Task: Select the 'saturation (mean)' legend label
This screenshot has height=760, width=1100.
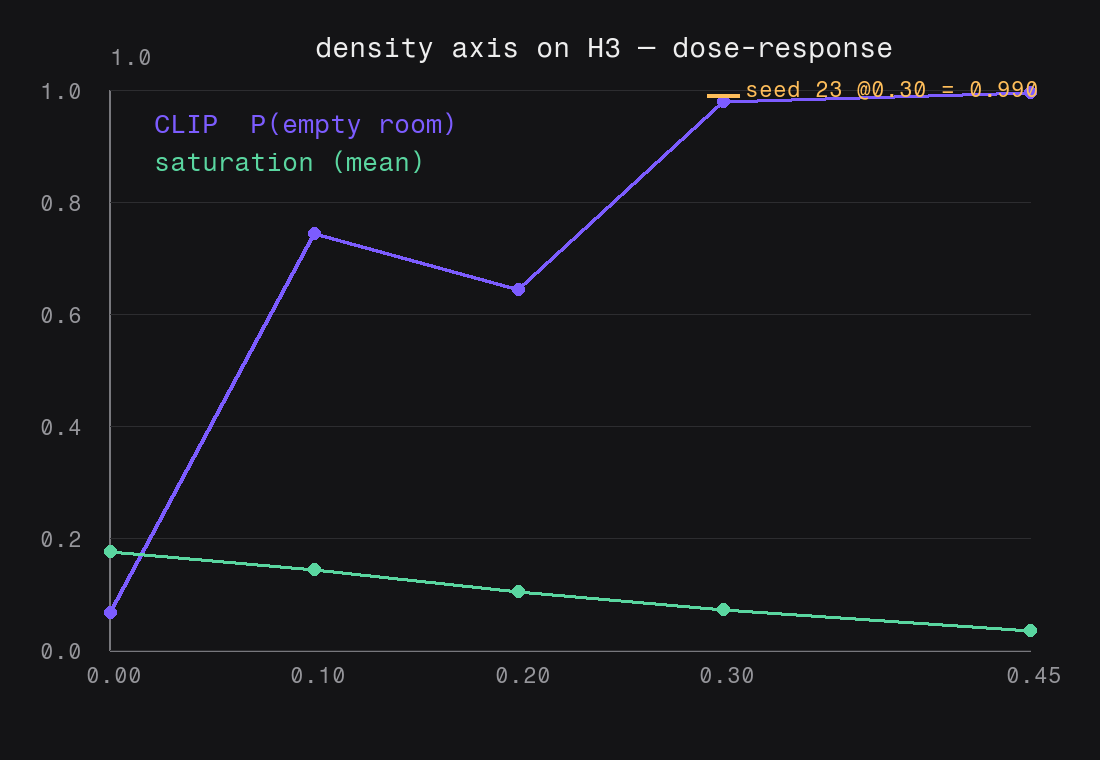Action: coord(289,163)
